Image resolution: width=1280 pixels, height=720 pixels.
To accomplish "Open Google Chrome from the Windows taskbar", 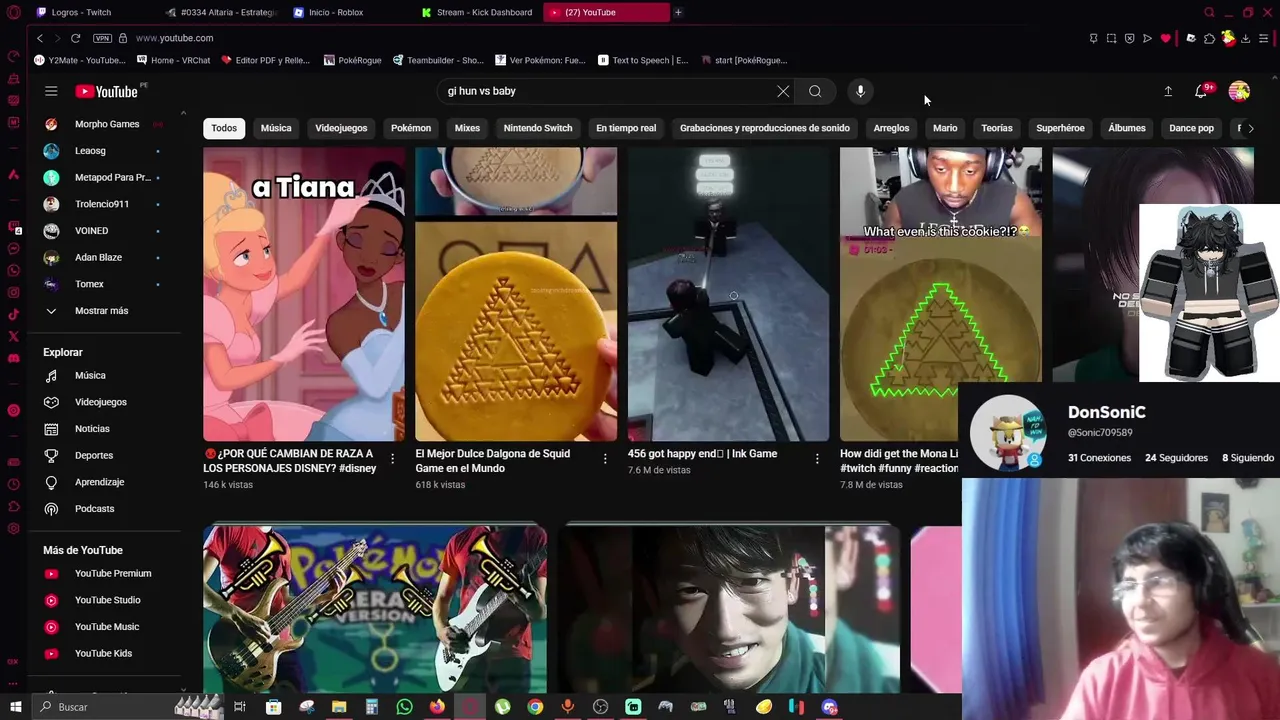I will tap(535, 707).
